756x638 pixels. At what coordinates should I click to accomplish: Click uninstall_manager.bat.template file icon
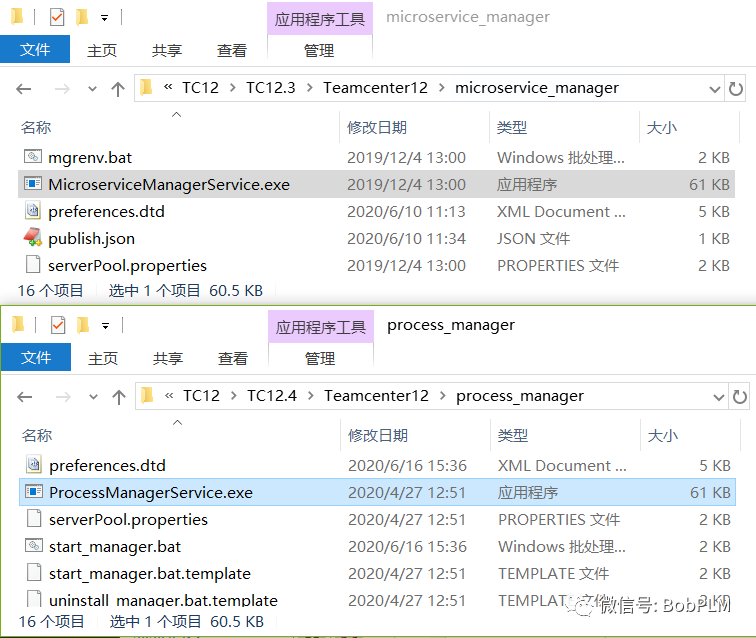coord(34,598)
